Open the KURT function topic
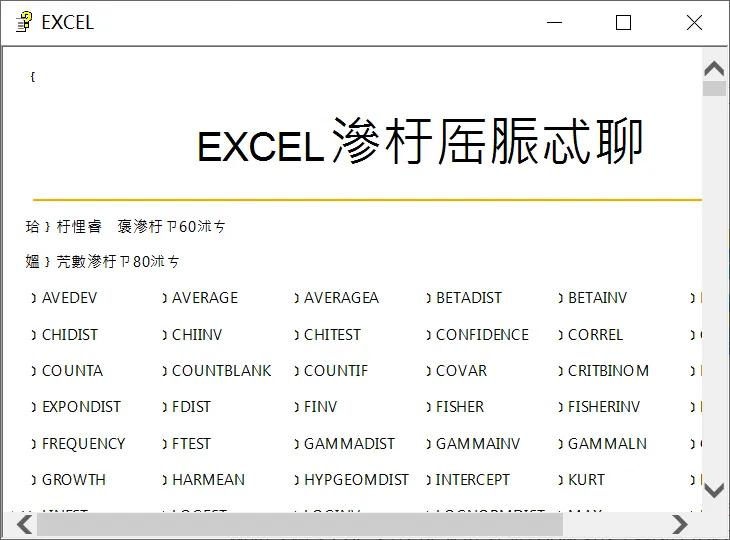Screen dimensions: 730x540 click(x=586, y=479)
